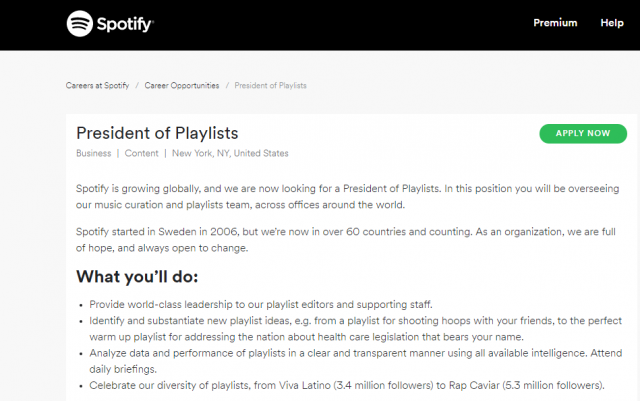Select the Business category tag
640x401 pixels.
[x=93, y=153]
